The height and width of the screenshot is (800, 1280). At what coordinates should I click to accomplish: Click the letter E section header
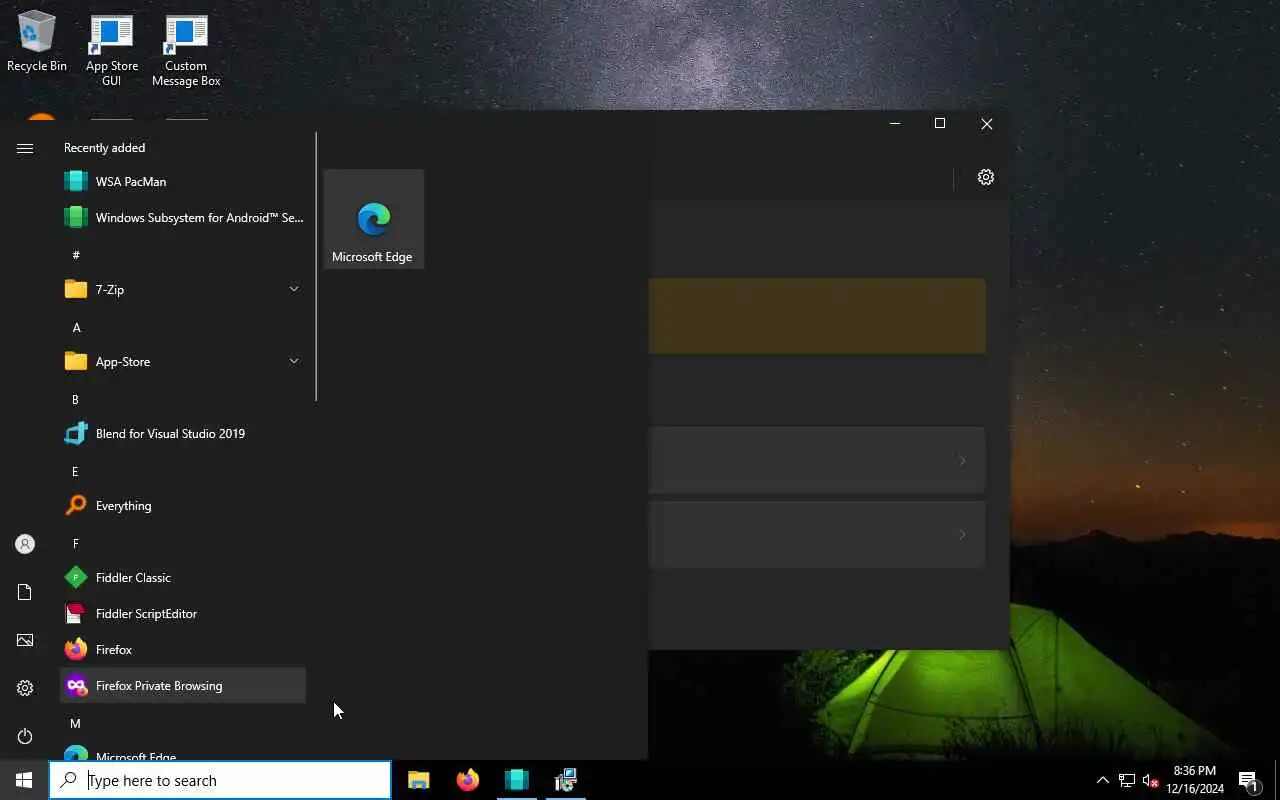coord(75,471)
